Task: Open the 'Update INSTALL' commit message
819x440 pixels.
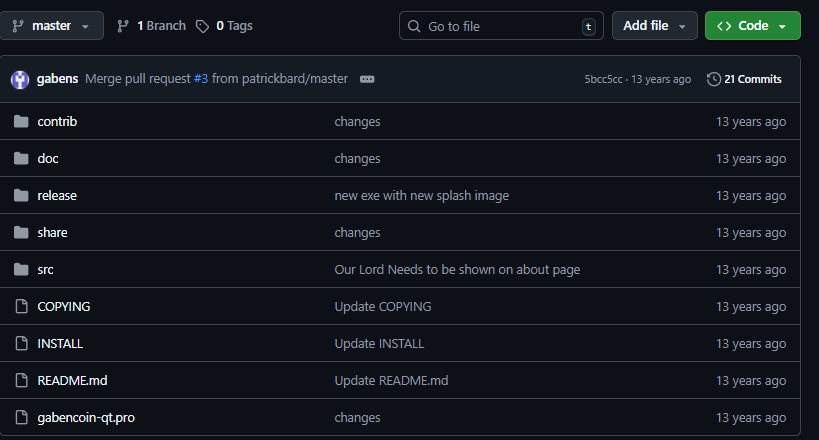Action: click(x=379, y=344)
